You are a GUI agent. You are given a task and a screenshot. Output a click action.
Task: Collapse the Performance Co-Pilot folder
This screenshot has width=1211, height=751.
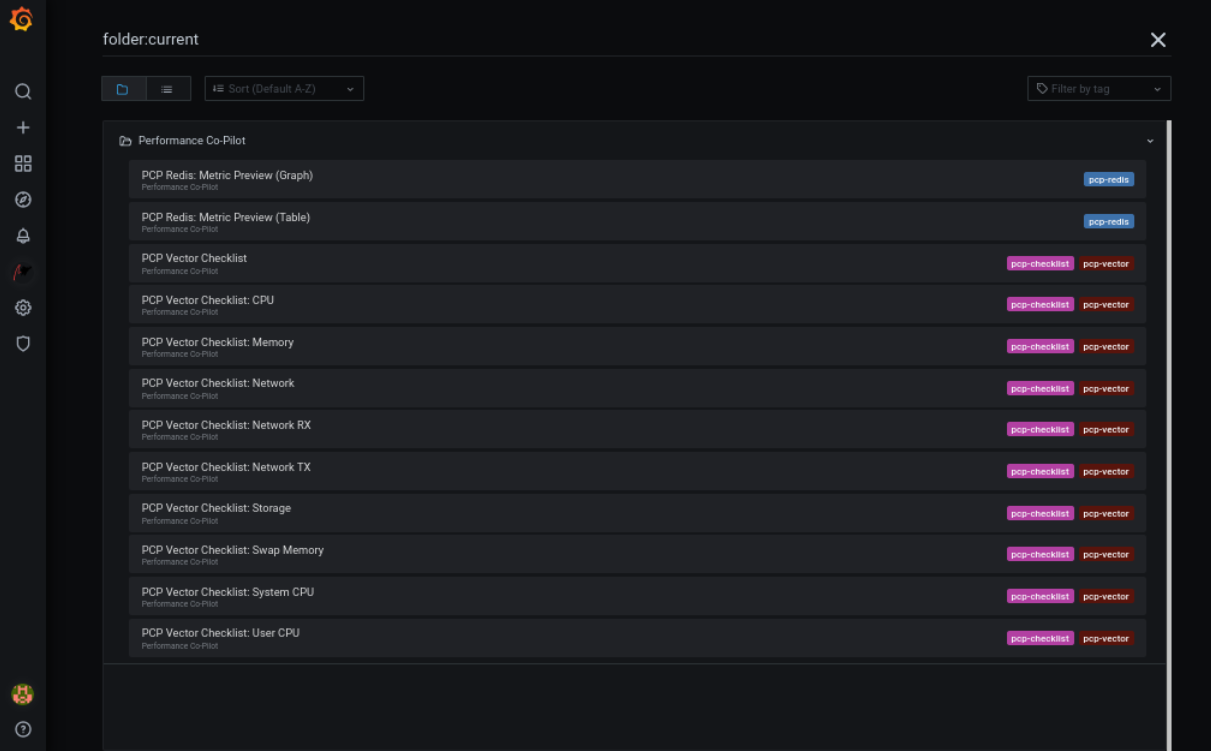[1148, 140]
